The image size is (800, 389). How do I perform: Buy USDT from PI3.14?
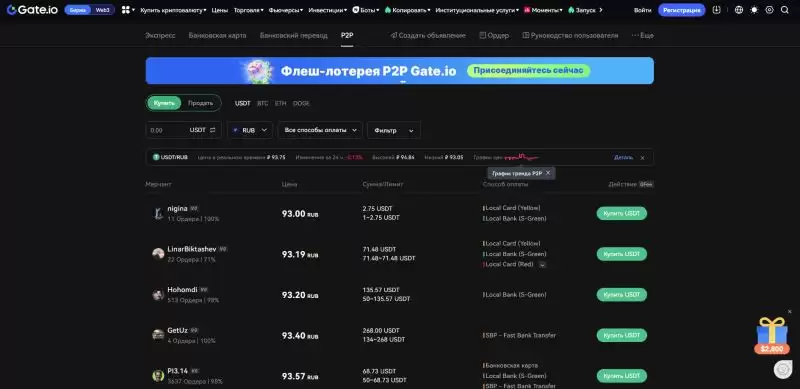point(621,376)
